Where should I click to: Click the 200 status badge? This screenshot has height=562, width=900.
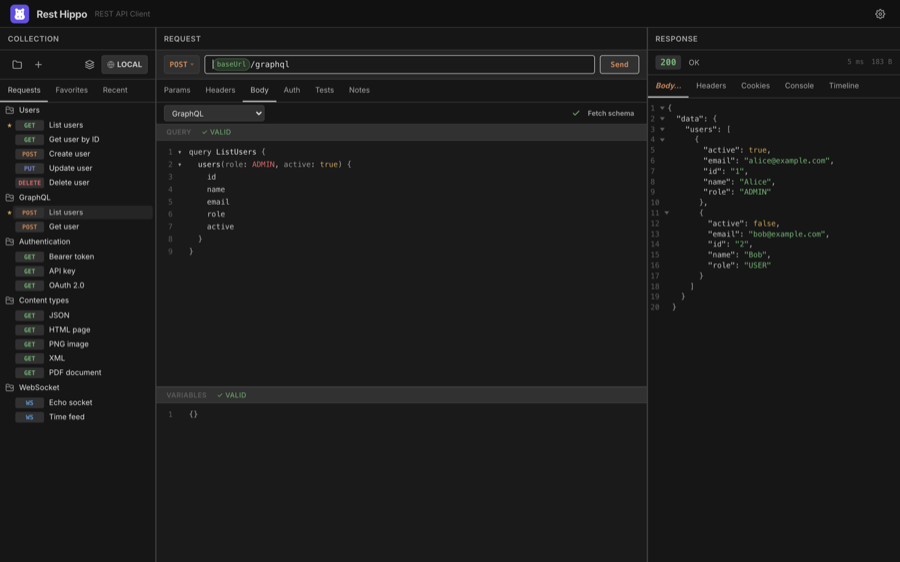click(x=668, y=62)
